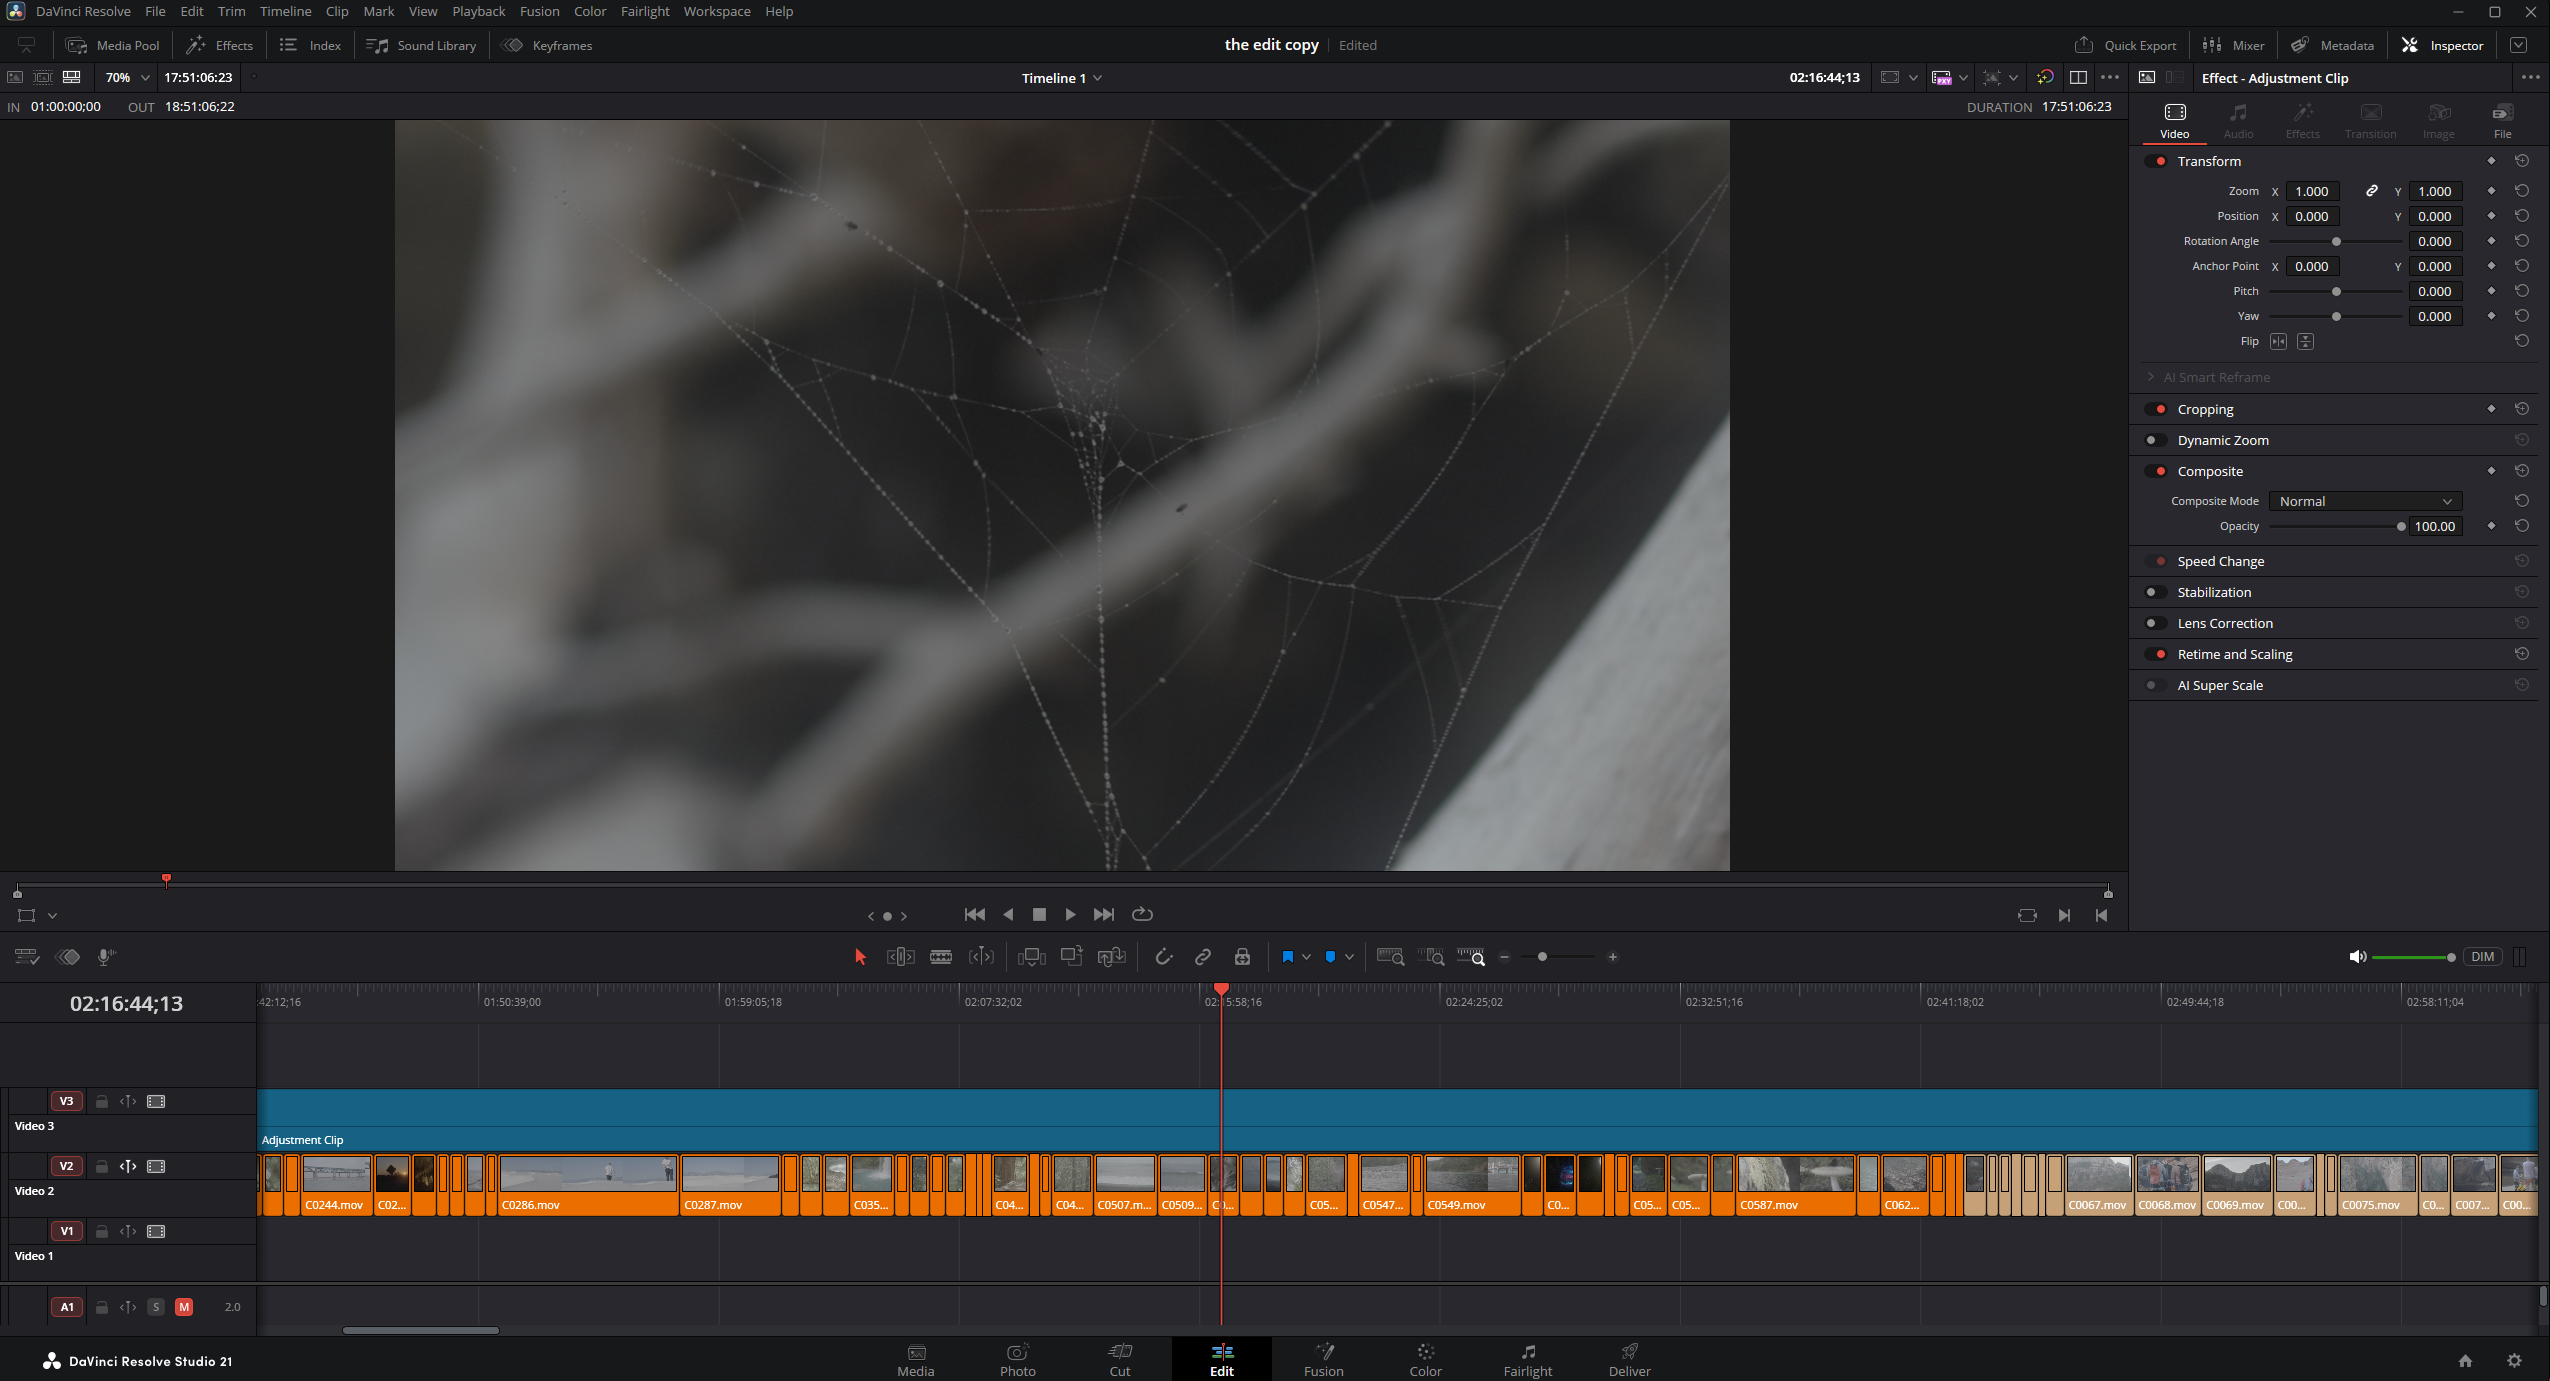2550x1381 pixels.
Task: Click the voiceover microphone icon
Action: 106,957
